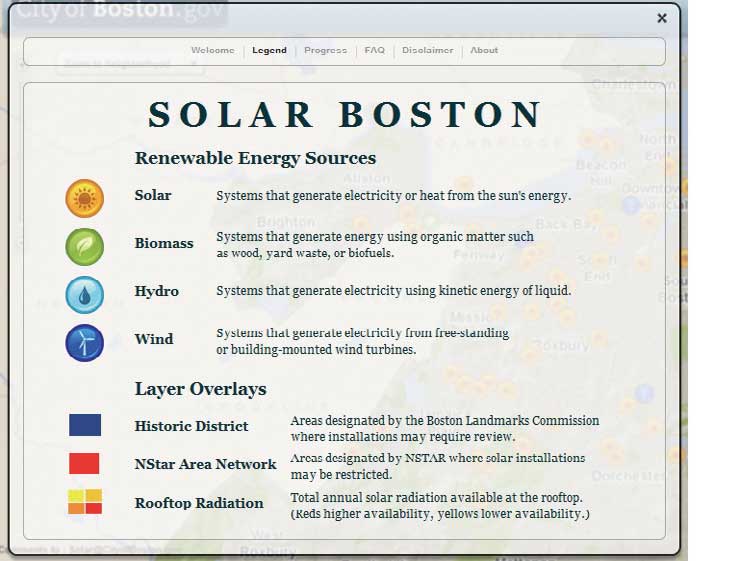
Task: Click the orange Solar sun icon
Action: [x=84, y=198]
